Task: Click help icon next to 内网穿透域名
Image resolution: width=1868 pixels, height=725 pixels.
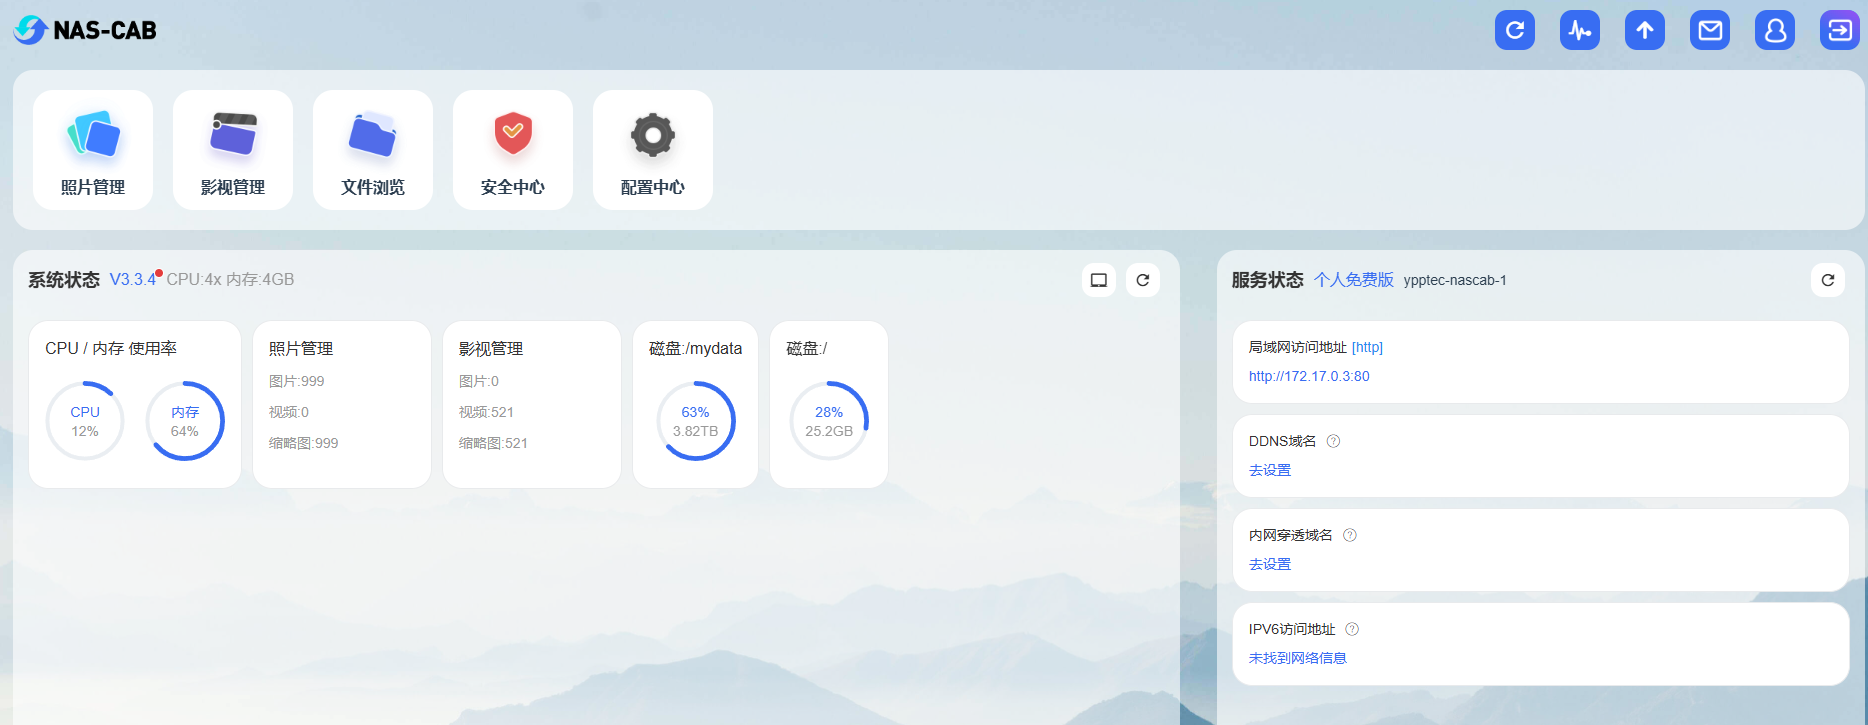Action: click(x=1350, y=535)
